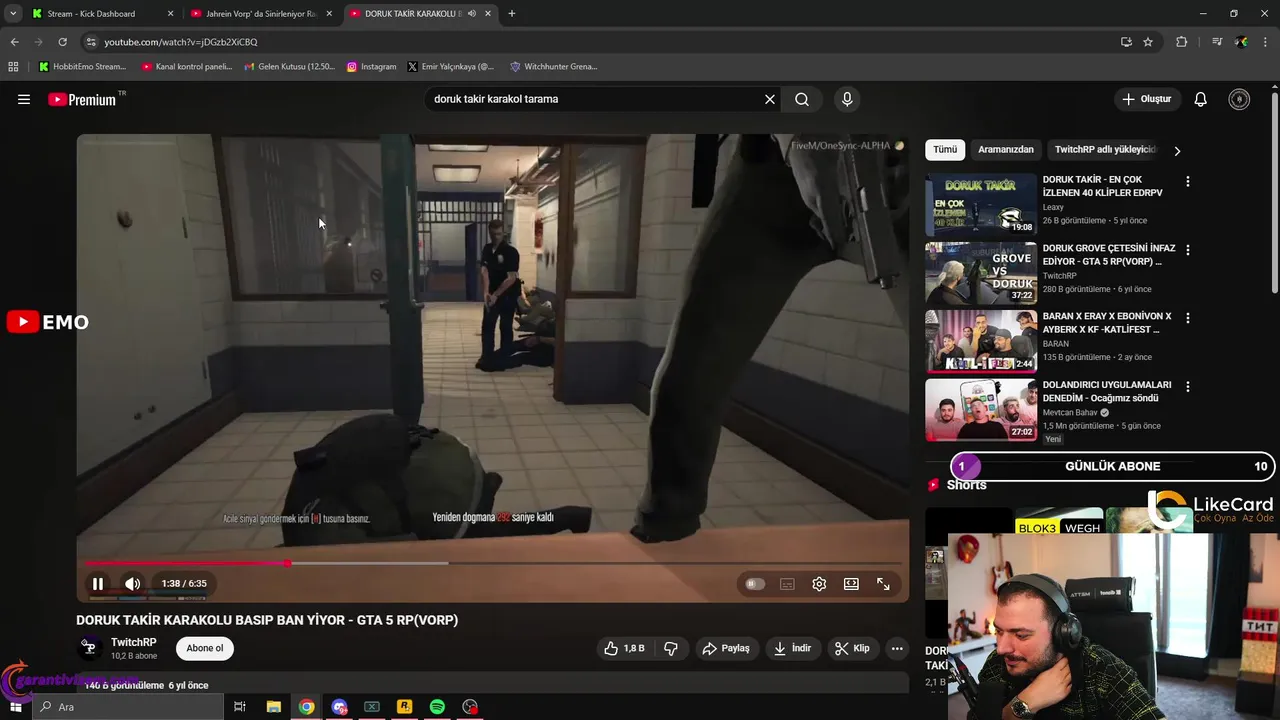Mute the DORUK TAKİR KARAKOLU tab audio icon

(x=472, y=14)
